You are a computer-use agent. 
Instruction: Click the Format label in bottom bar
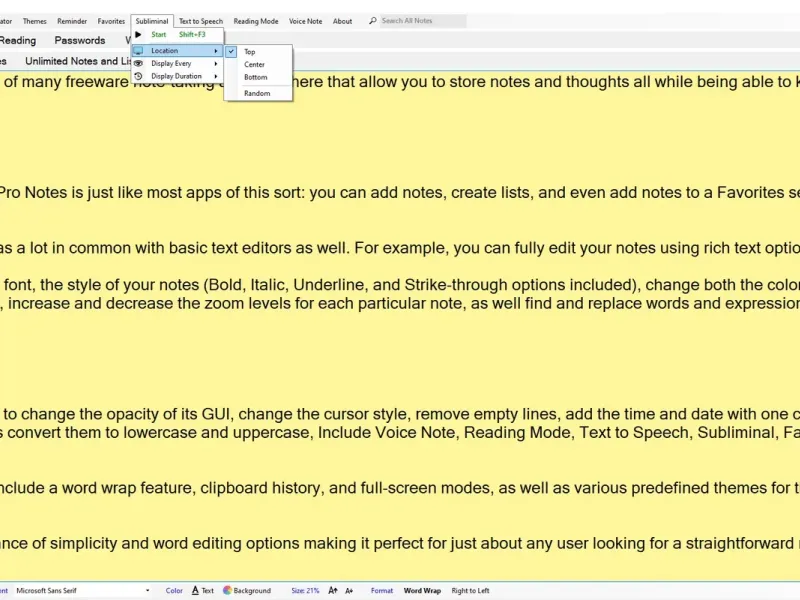[382, 590]
